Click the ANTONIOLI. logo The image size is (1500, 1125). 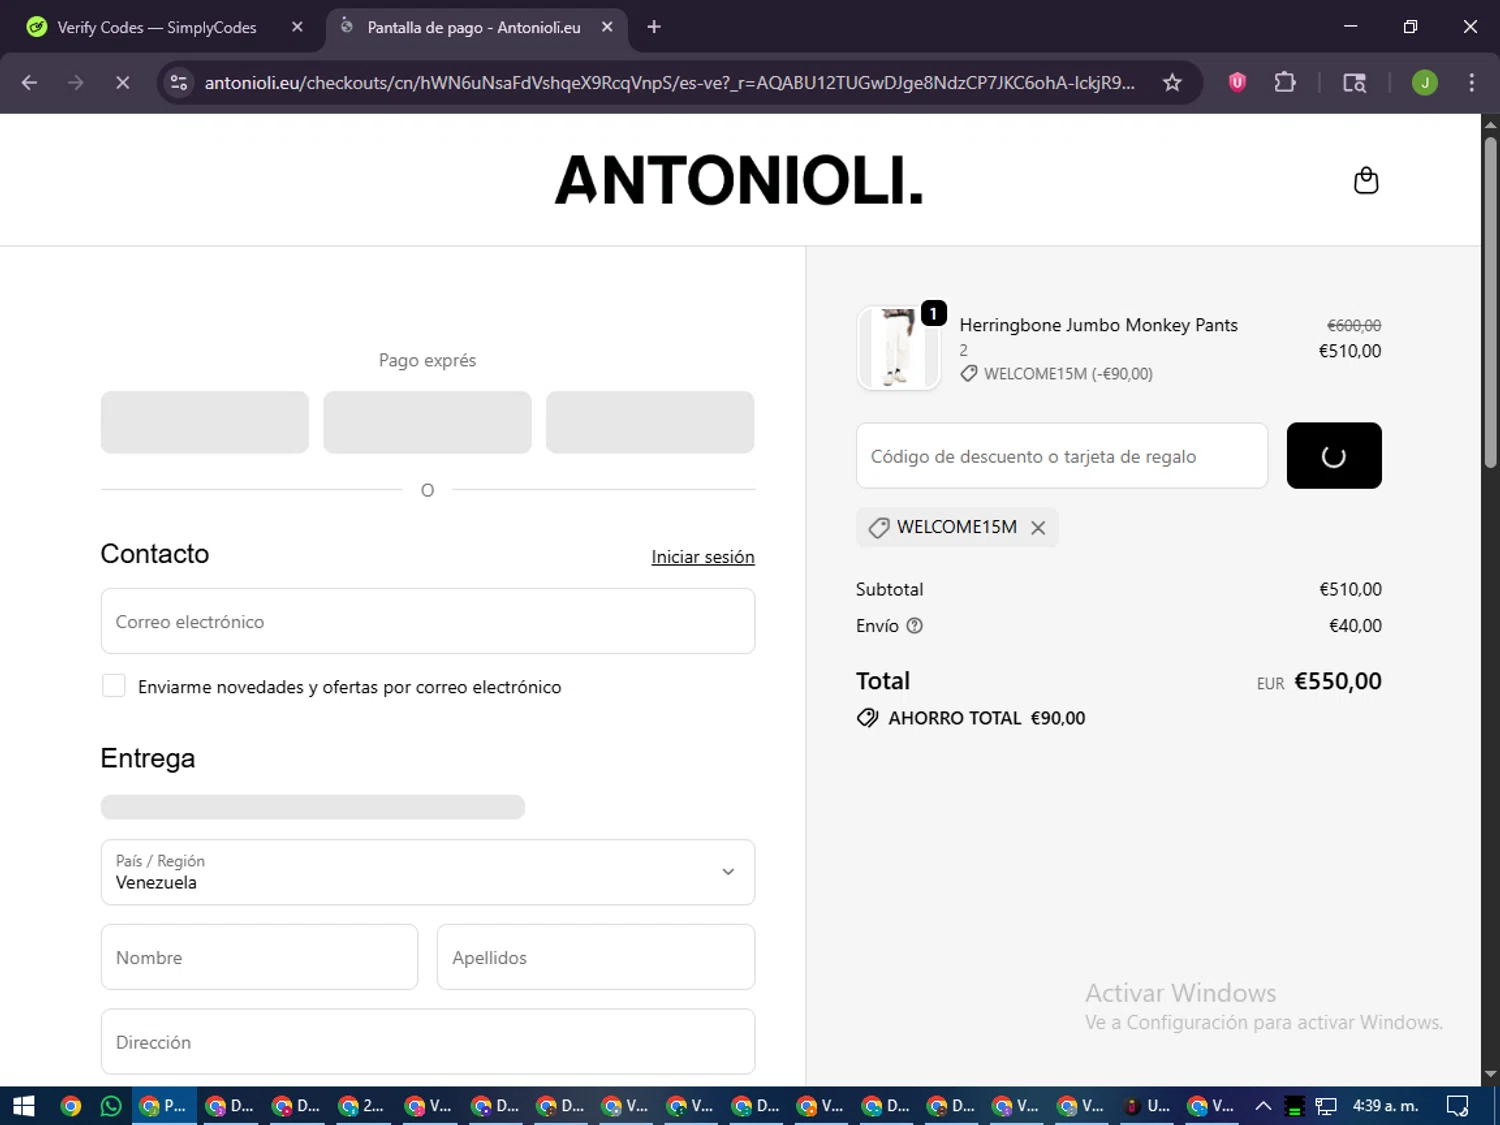pos(739,180)
